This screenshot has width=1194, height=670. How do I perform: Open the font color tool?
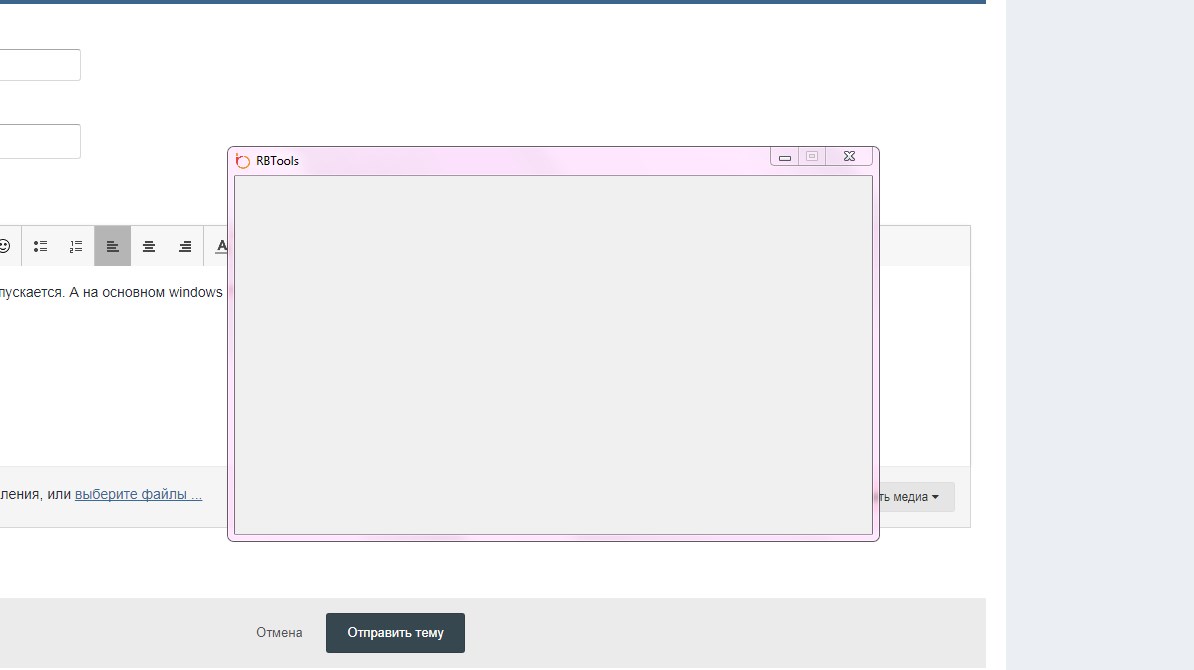coord(221,246)
